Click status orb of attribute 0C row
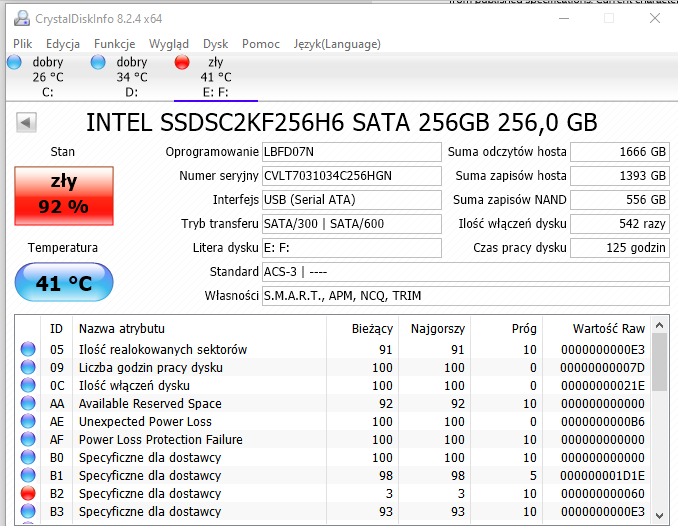 (28, 385)
